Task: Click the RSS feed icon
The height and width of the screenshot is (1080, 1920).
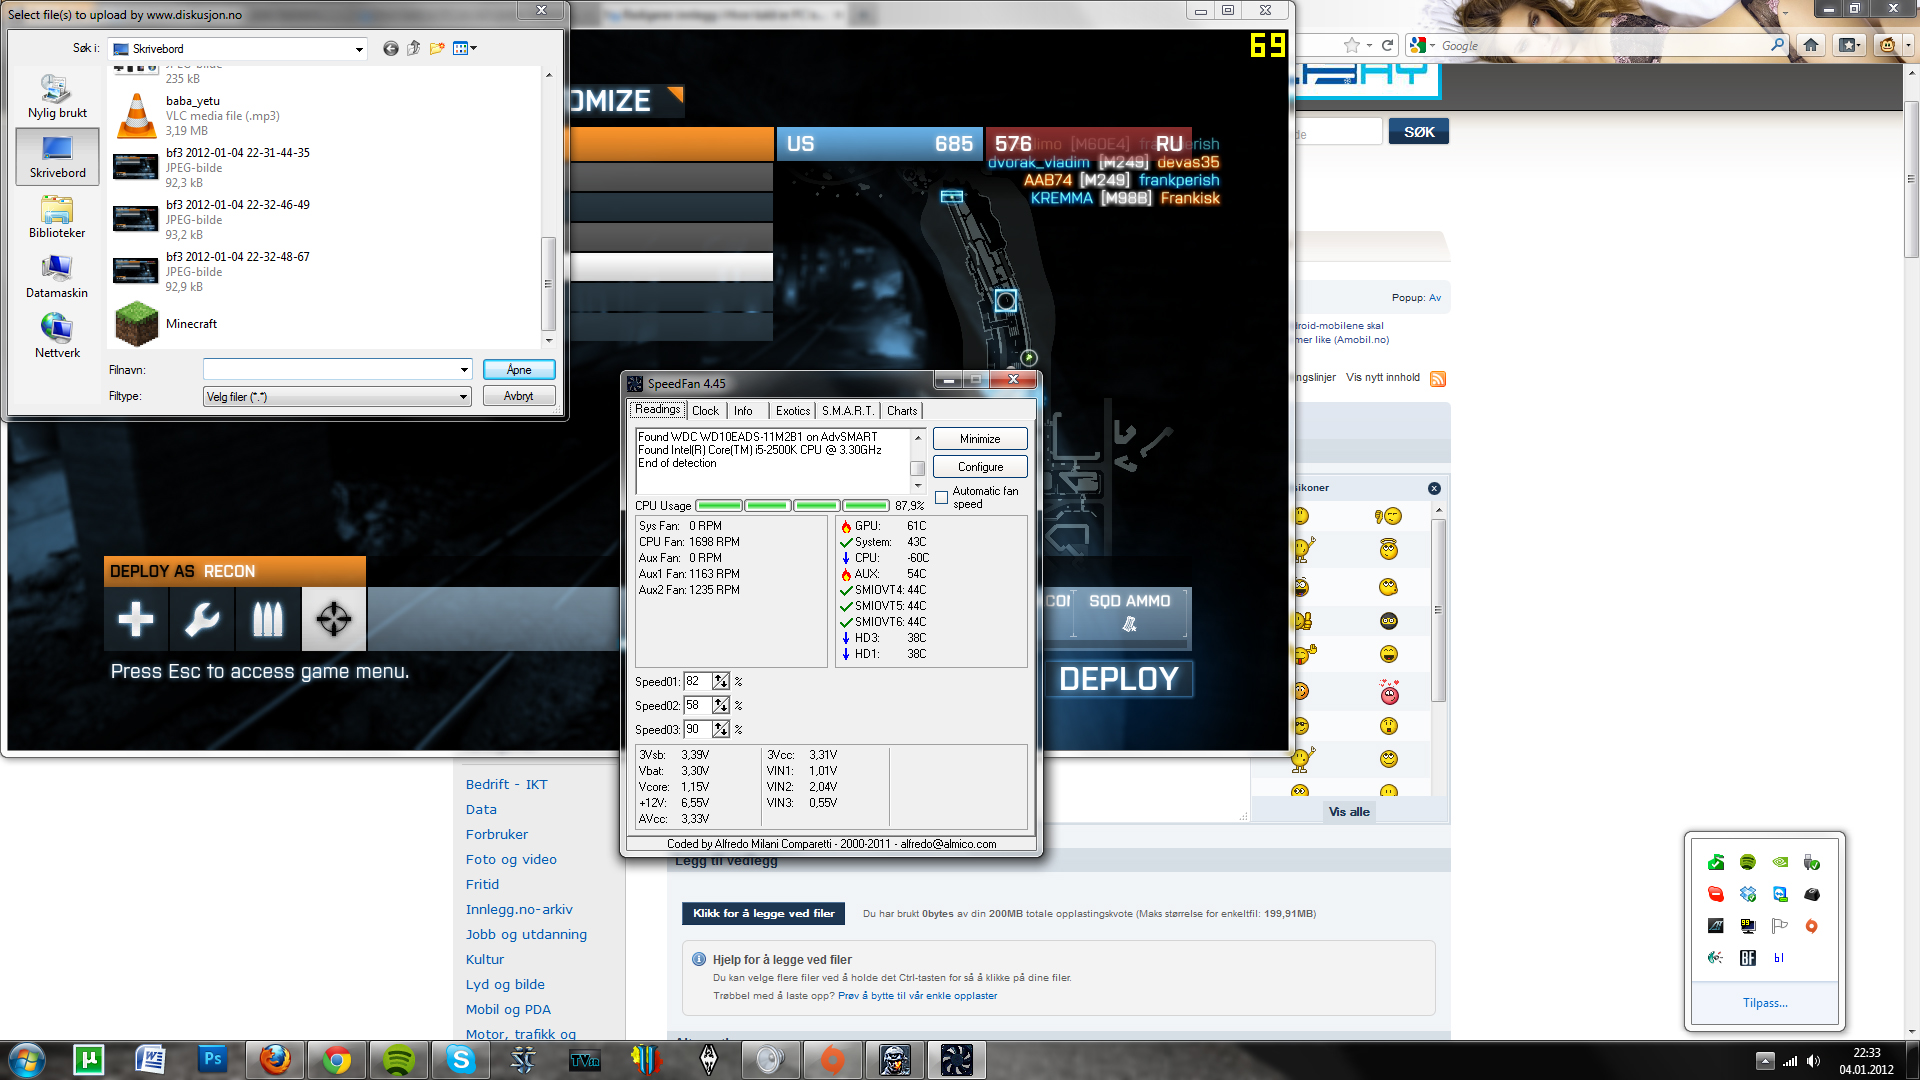Action: pyautogui.click(x=1438, y=378)
